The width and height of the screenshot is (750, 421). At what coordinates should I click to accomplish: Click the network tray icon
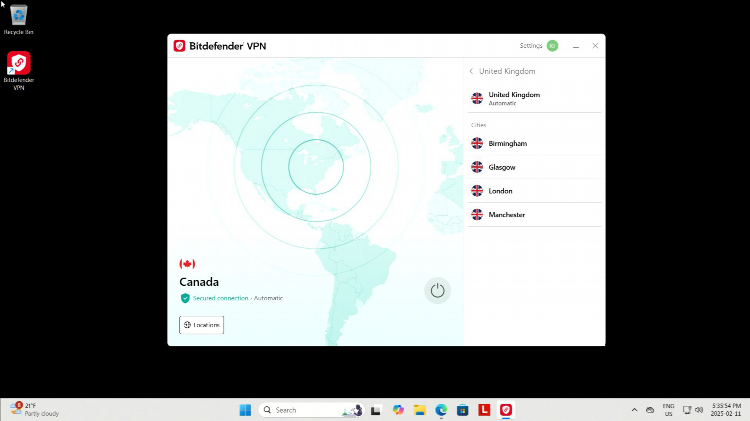pos(687,410)
